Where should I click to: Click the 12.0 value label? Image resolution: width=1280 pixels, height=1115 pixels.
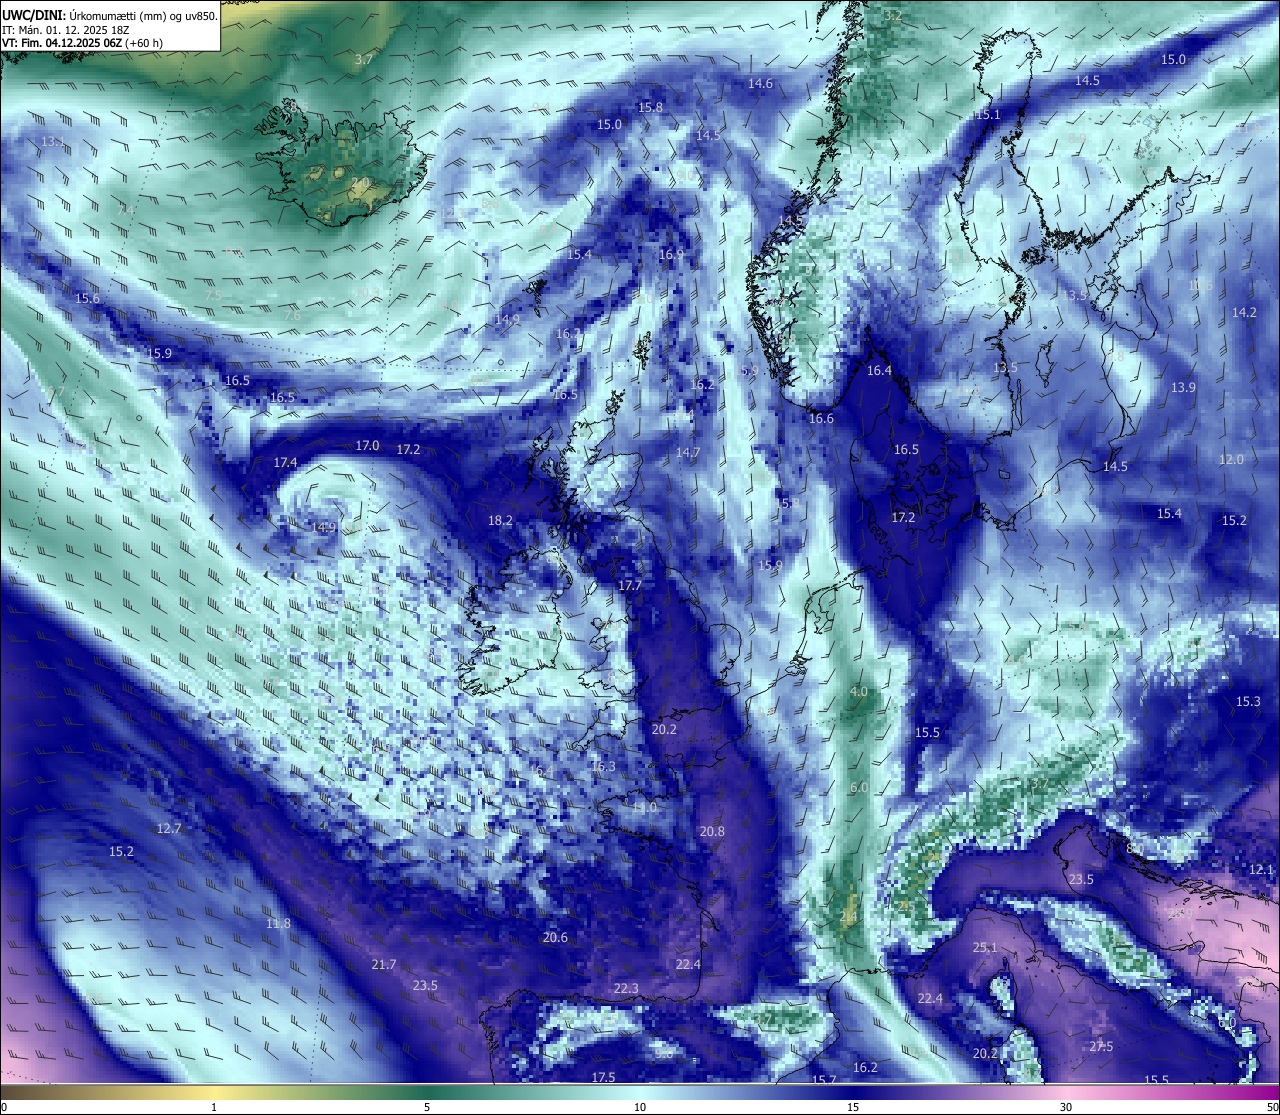click(x=1231, y=459)
